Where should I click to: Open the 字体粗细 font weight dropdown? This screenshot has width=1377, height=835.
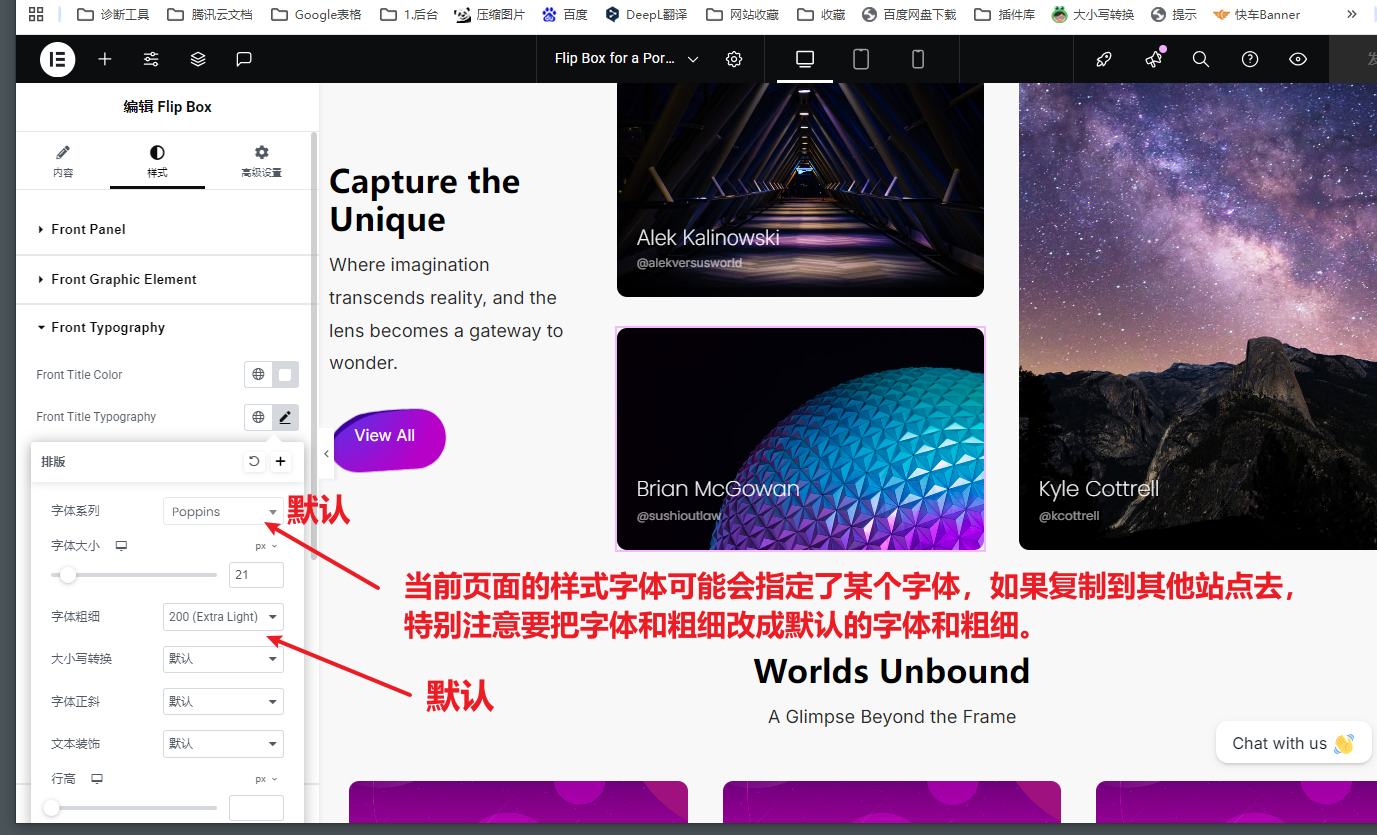(x=223, y=617)
